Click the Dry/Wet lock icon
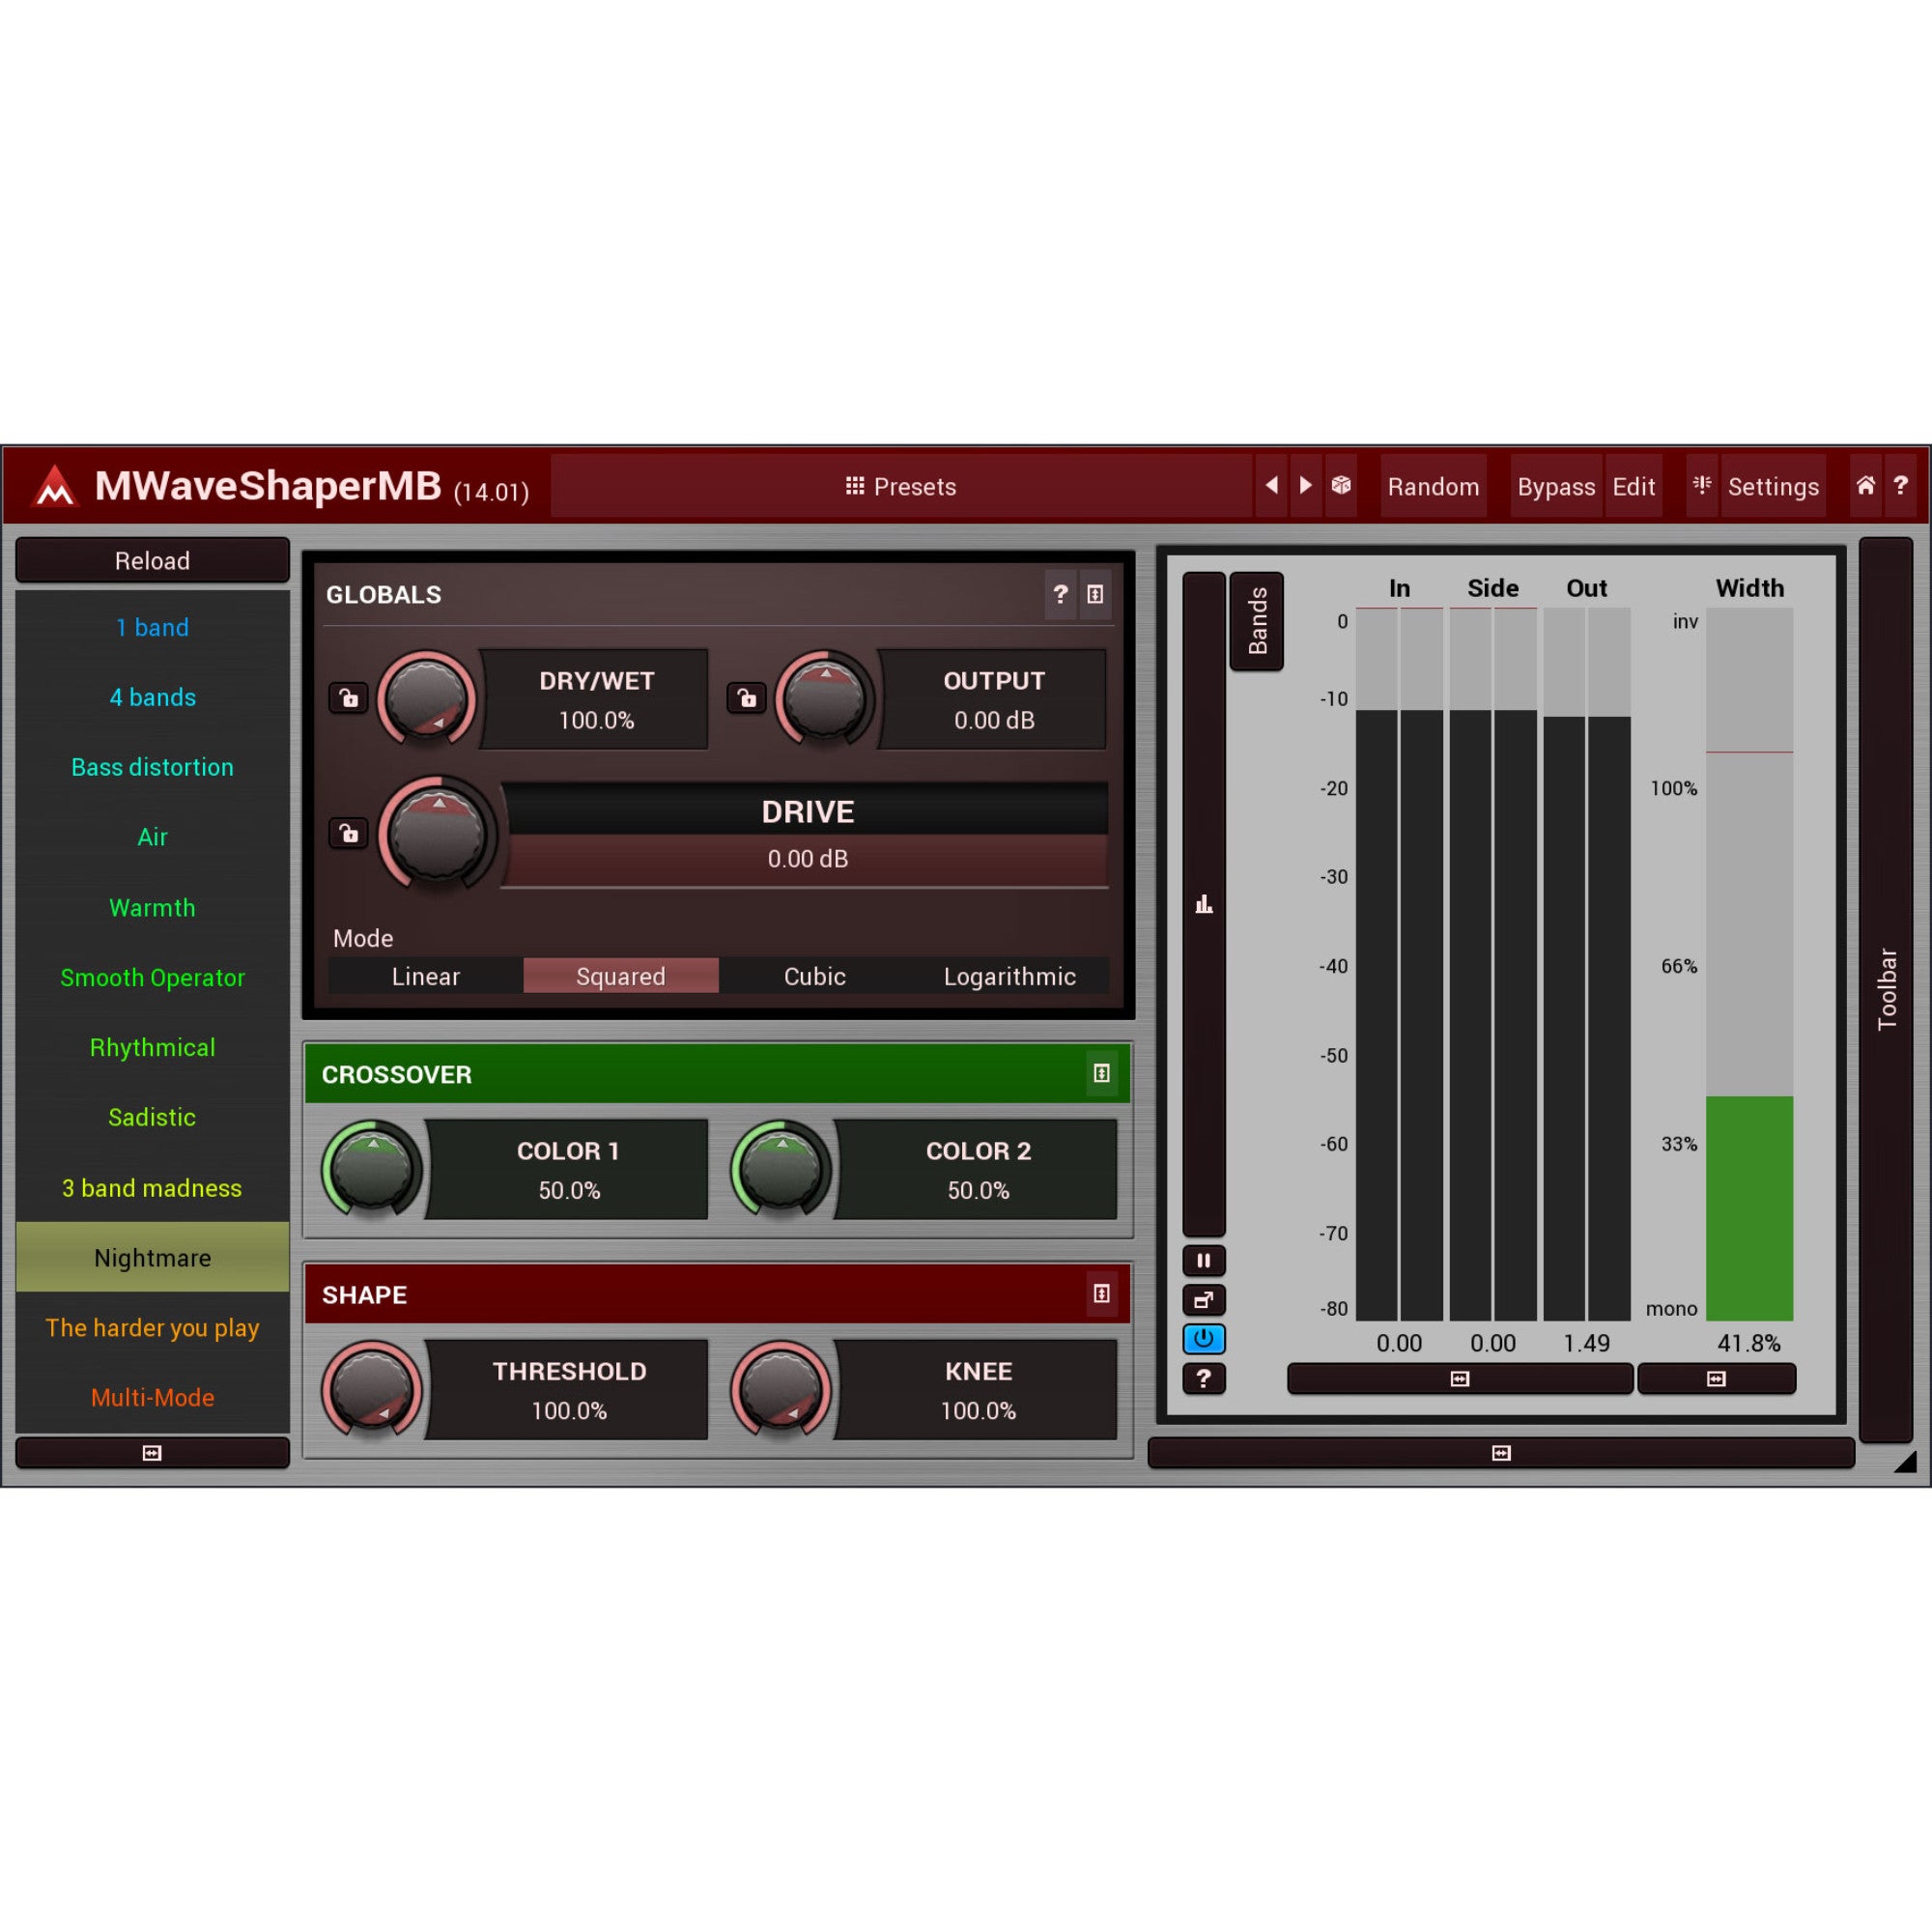1932x1932 pixels. [x=348, y=697]
